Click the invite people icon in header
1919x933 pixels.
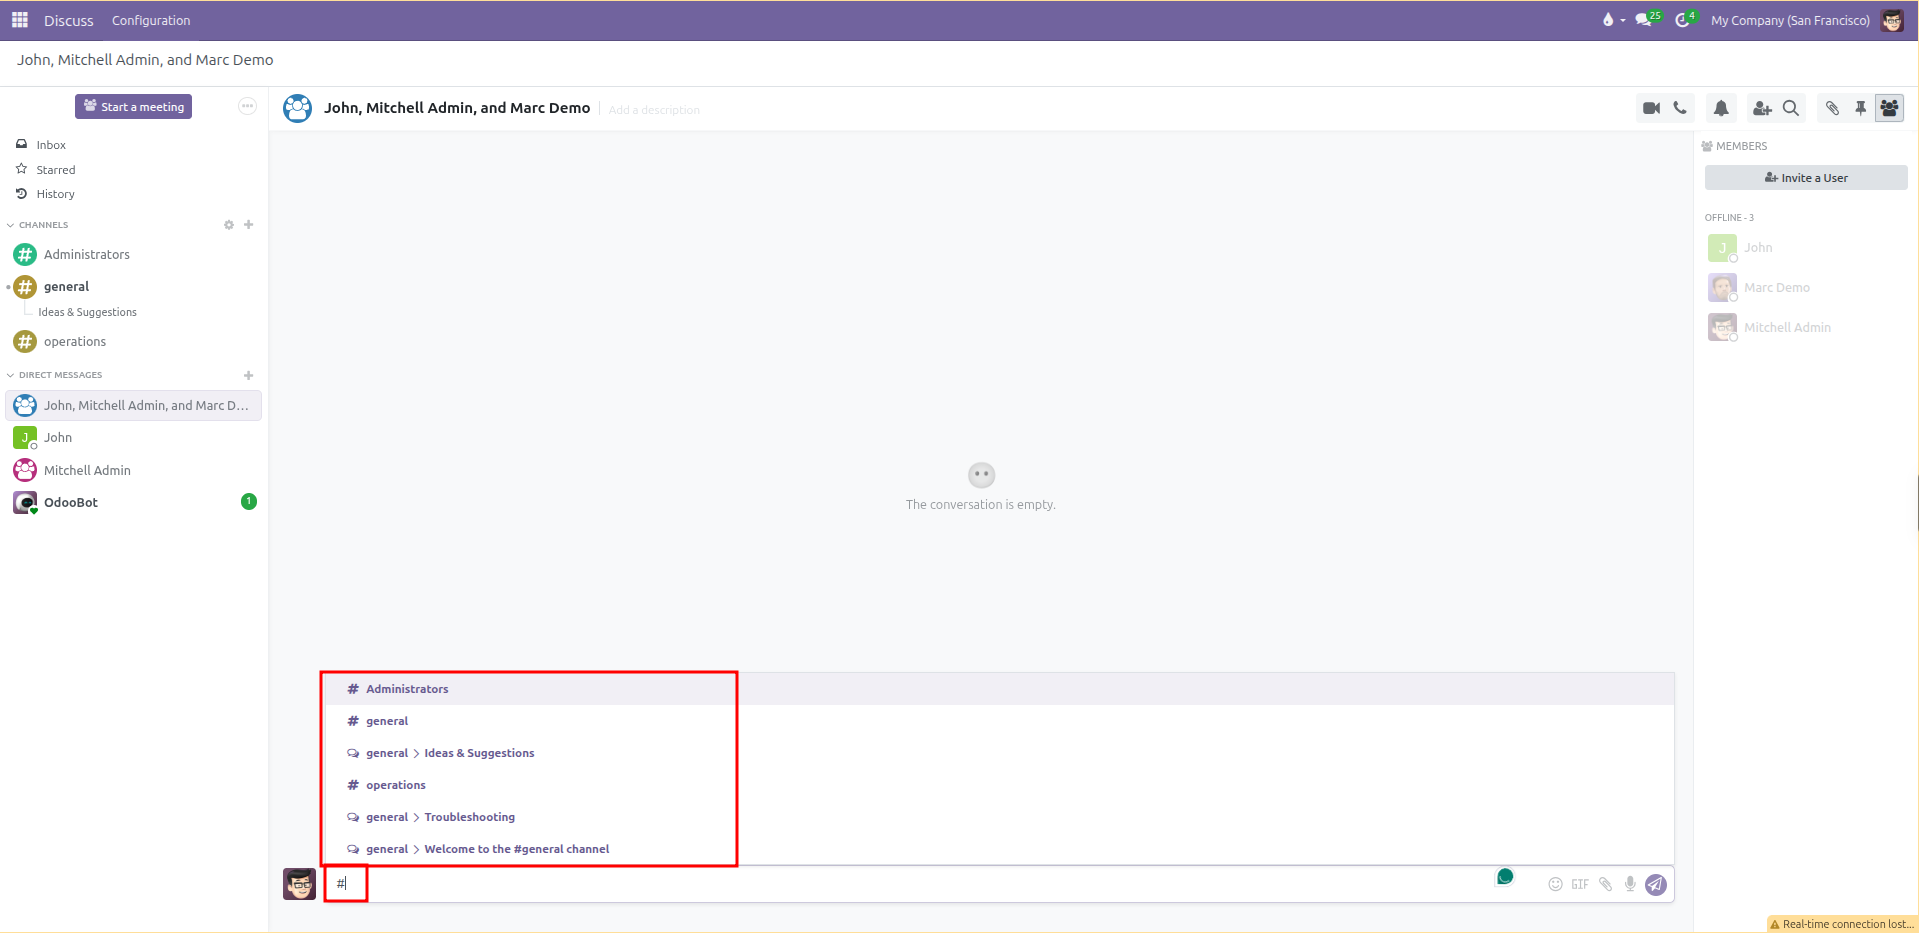[x=1762, y=108]
